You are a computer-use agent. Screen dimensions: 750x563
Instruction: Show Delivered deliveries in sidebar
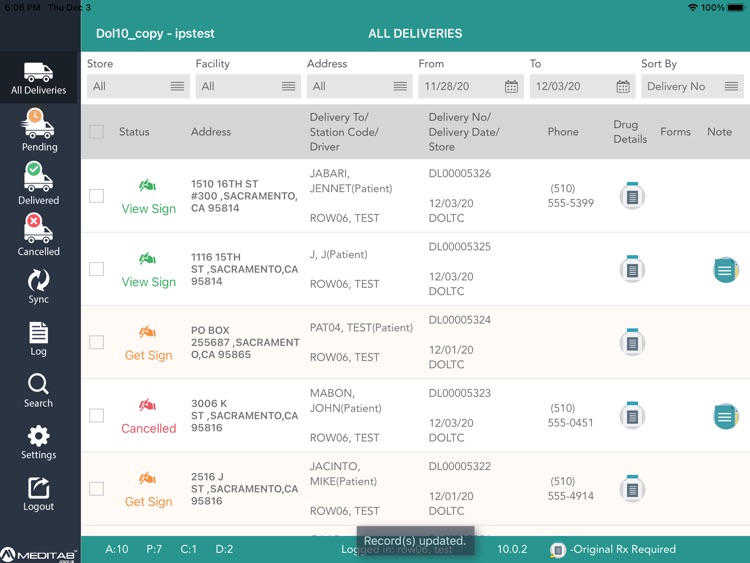point(38,183)
